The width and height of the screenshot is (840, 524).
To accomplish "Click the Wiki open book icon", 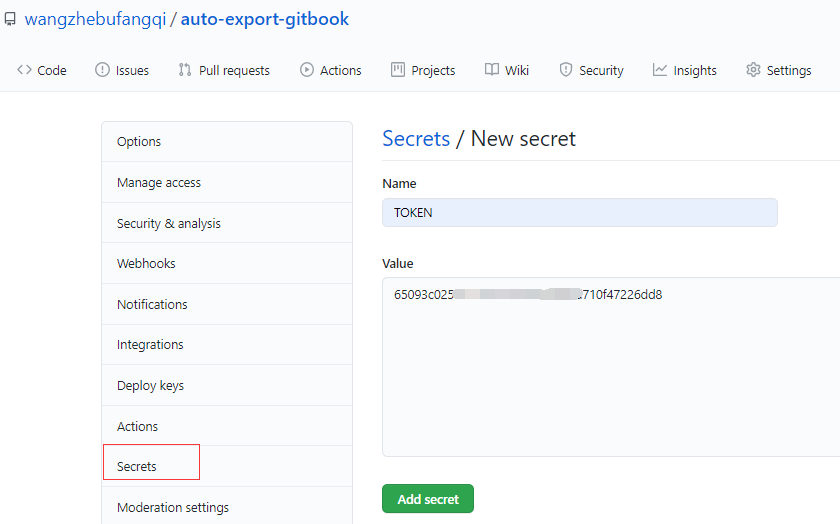I will pos(492,70).
